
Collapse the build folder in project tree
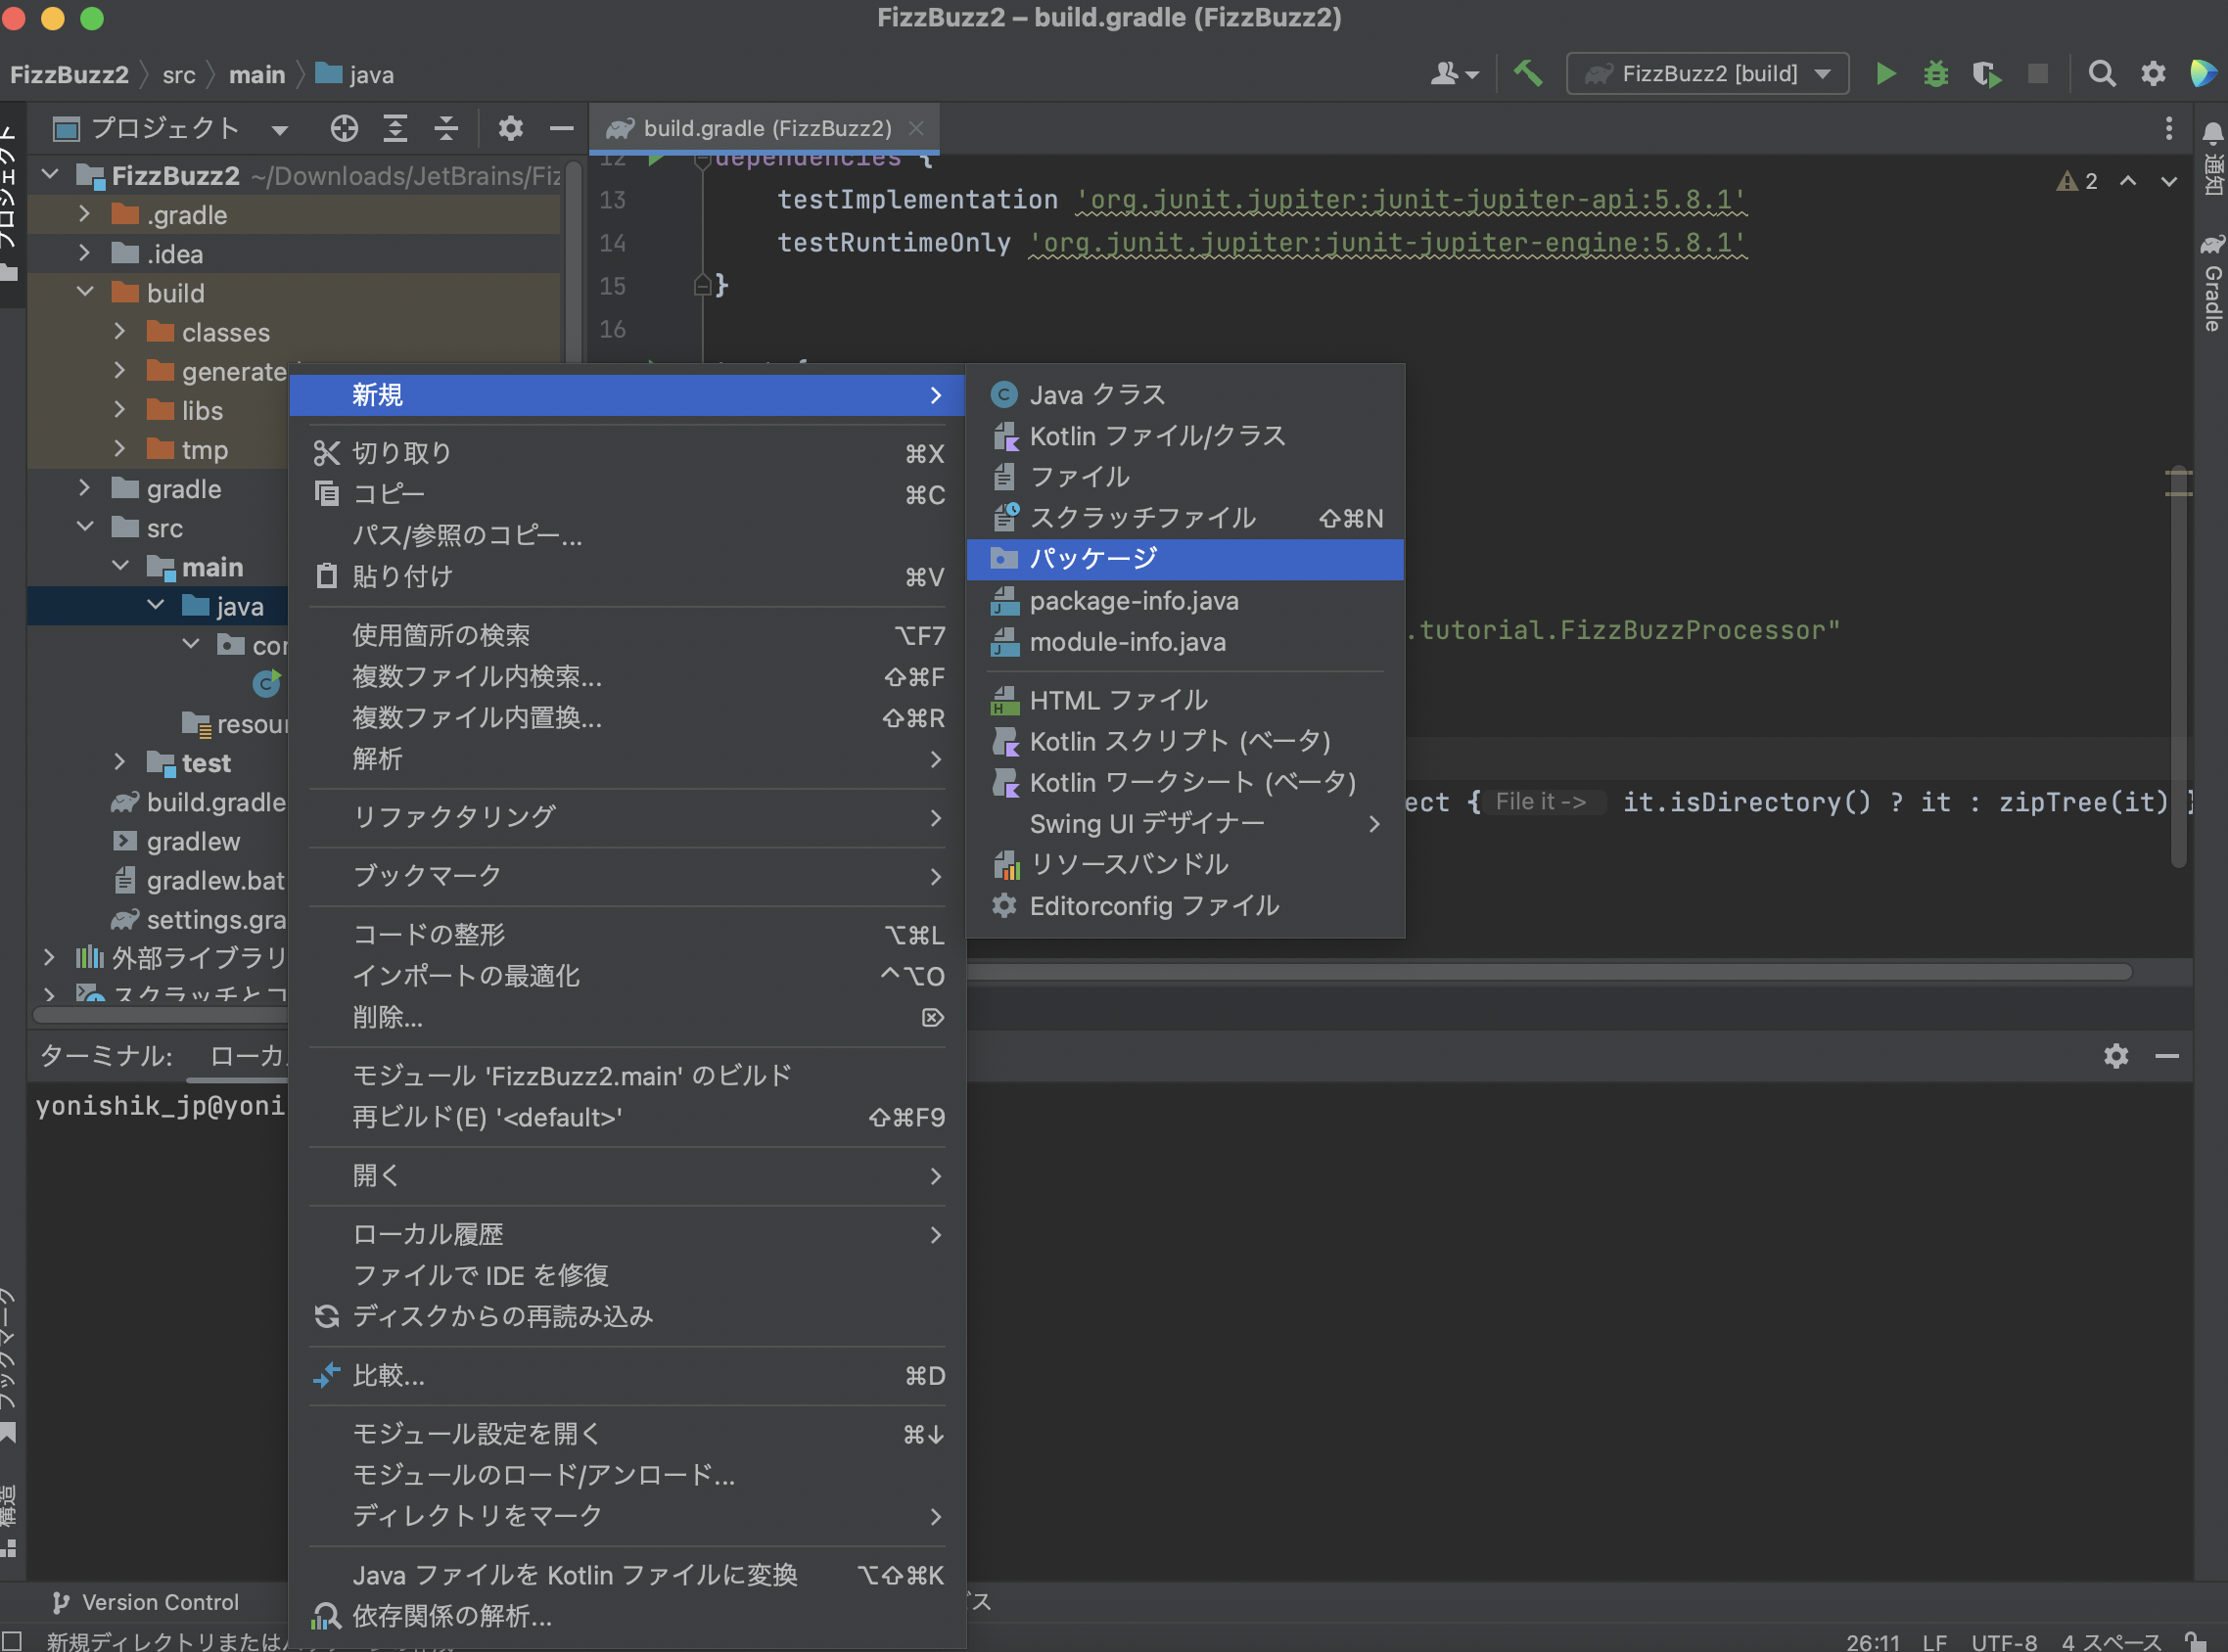(x=86, y=292)
